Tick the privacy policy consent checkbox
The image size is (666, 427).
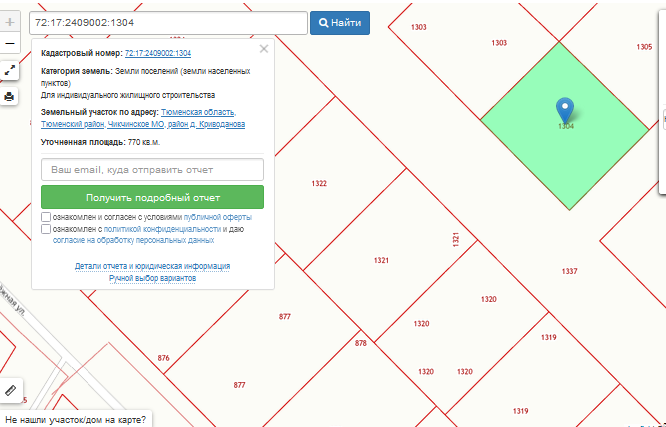point(47,229)
